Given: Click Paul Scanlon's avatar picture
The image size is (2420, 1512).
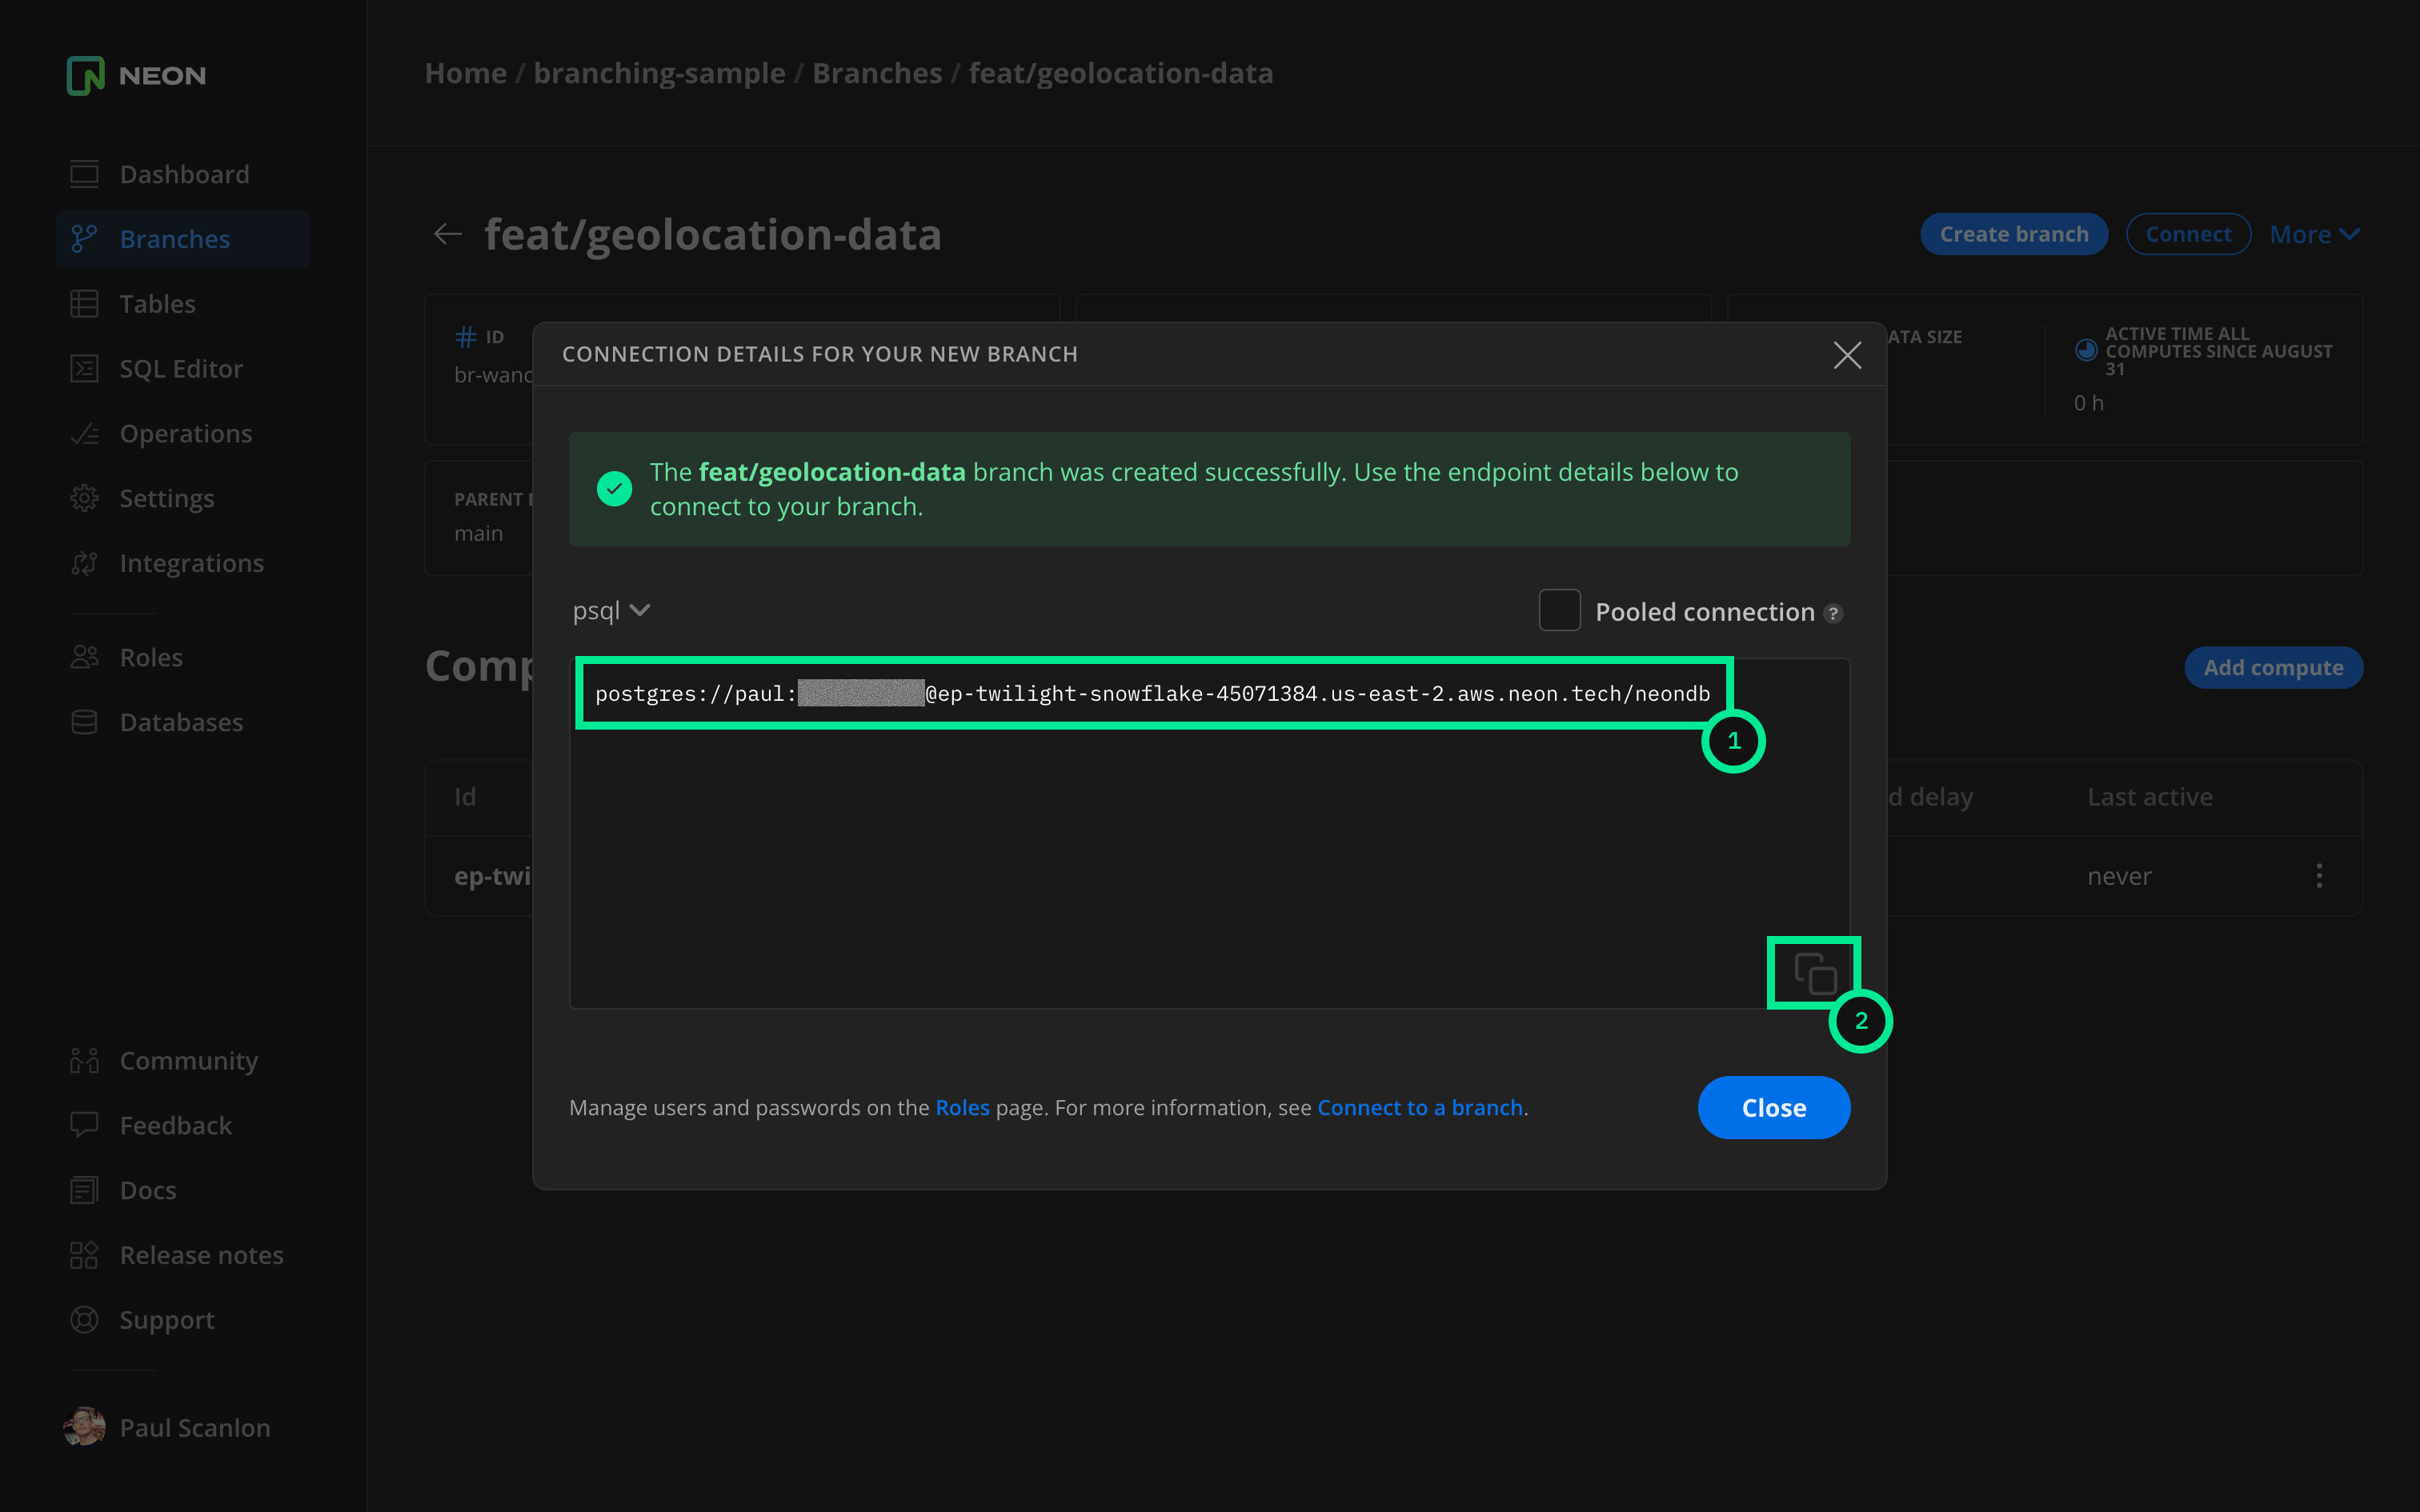Looking at the screenshot, I should 85,1427.
